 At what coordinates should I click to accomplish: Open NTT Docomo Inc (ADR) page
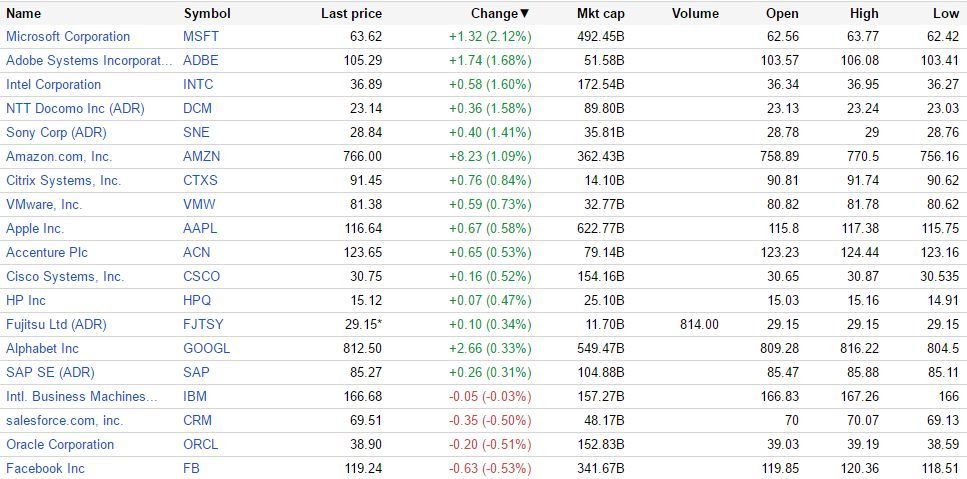(76, 109)
